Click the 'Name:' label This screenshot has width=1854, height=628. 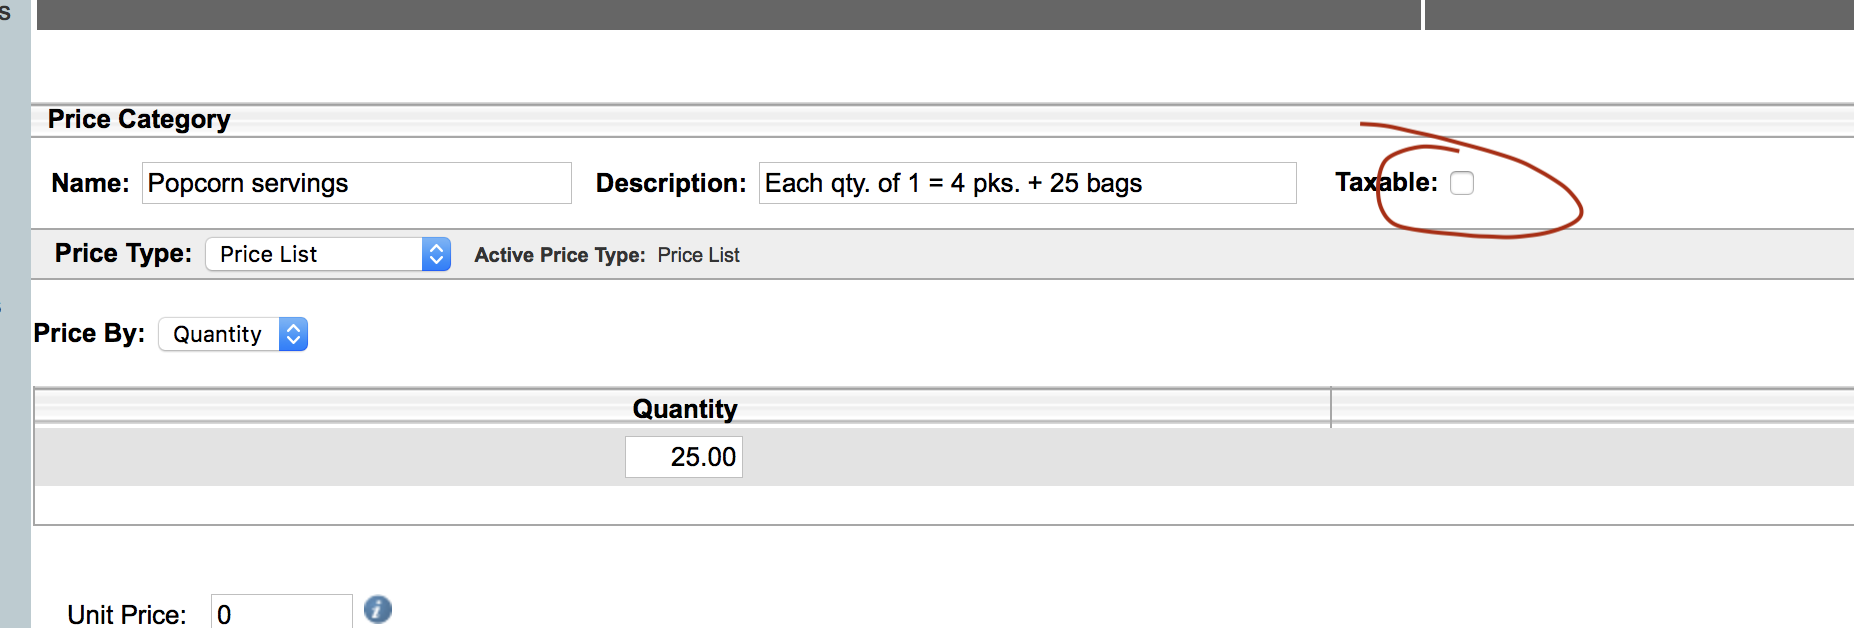(x=90, y=183)
